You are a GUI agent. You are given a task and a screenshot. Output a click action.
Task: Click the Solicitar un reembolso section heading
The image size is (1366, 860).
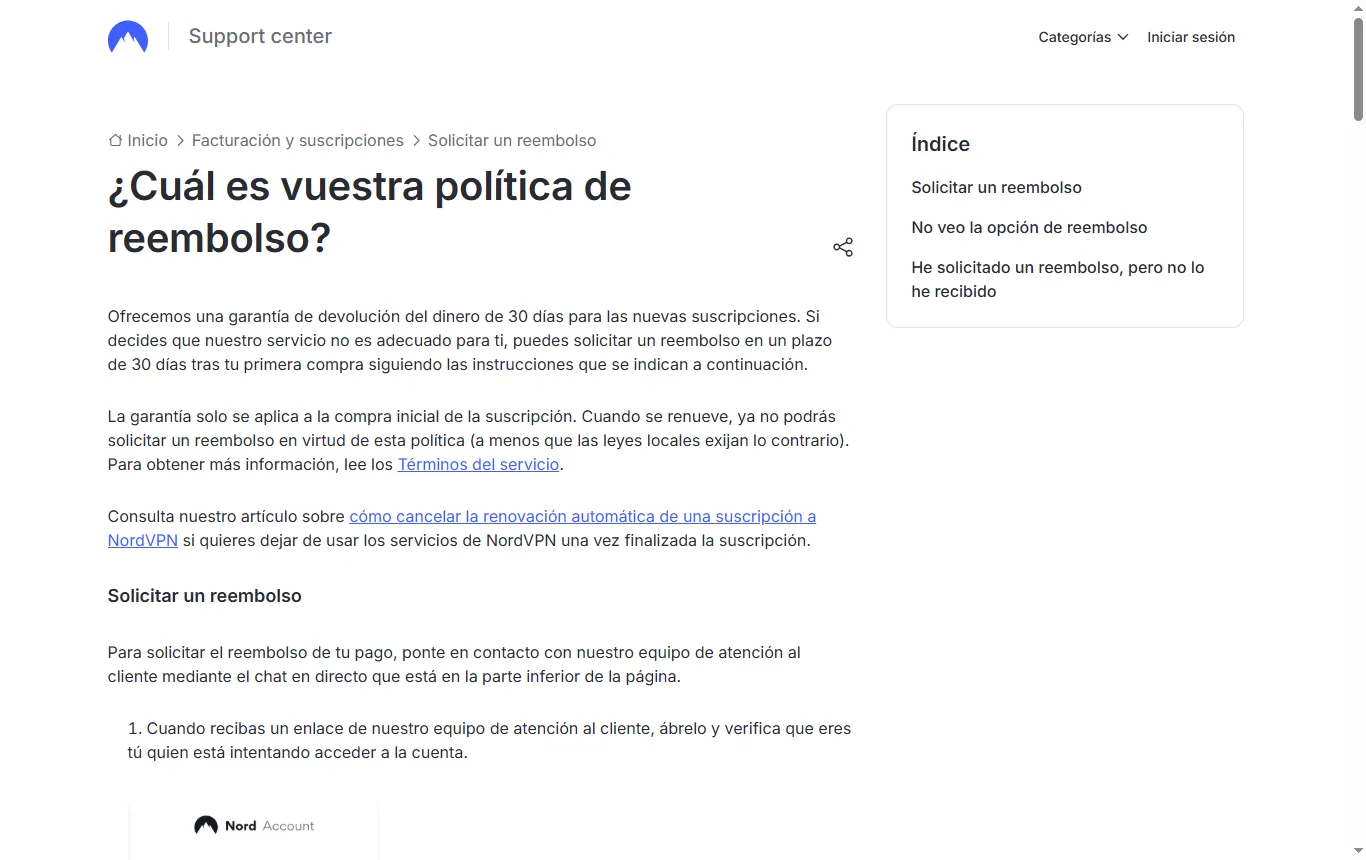pos(205,596)
